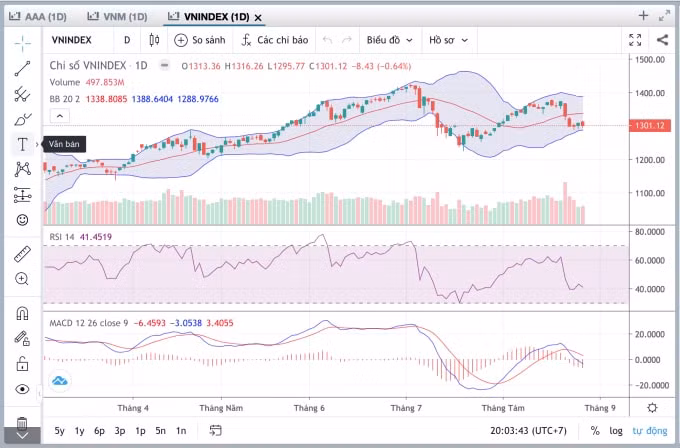Open chart settings gear icon
680x448 pixels.
652,408
